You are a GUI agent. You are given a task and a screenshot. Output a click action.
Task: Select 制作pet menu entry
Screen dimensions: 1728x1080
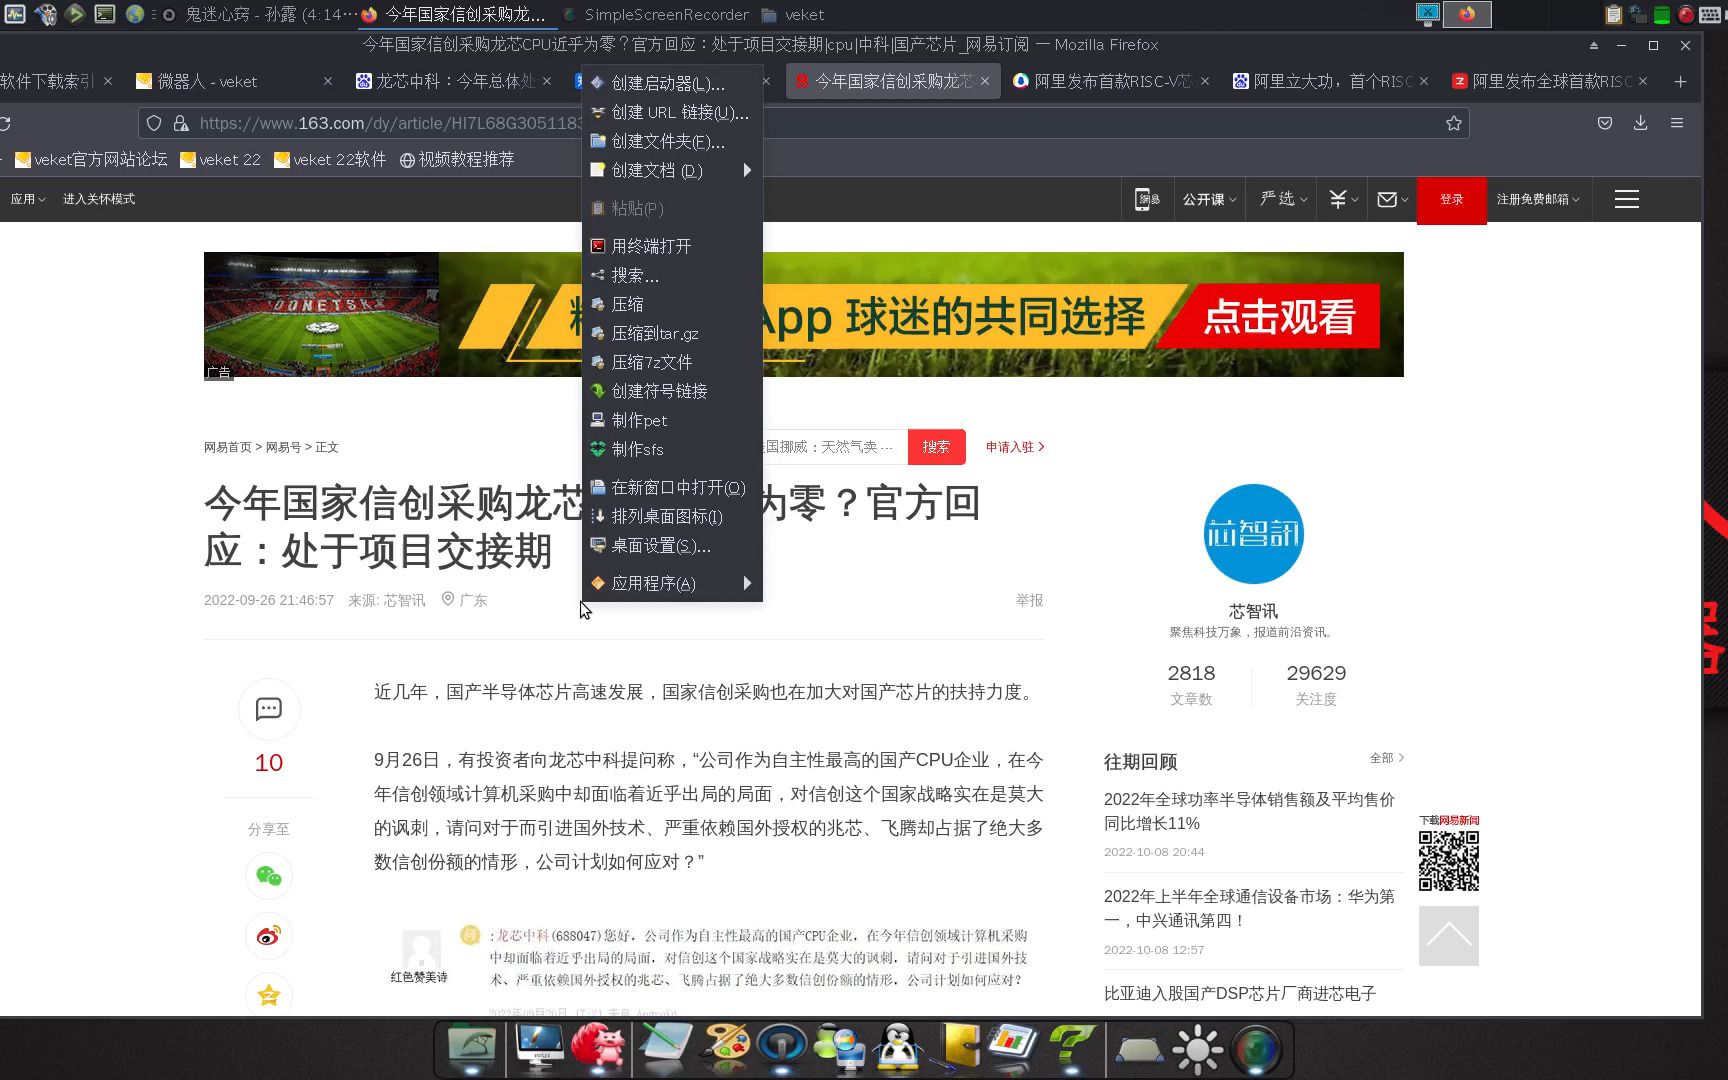click(x=672, y=420)
